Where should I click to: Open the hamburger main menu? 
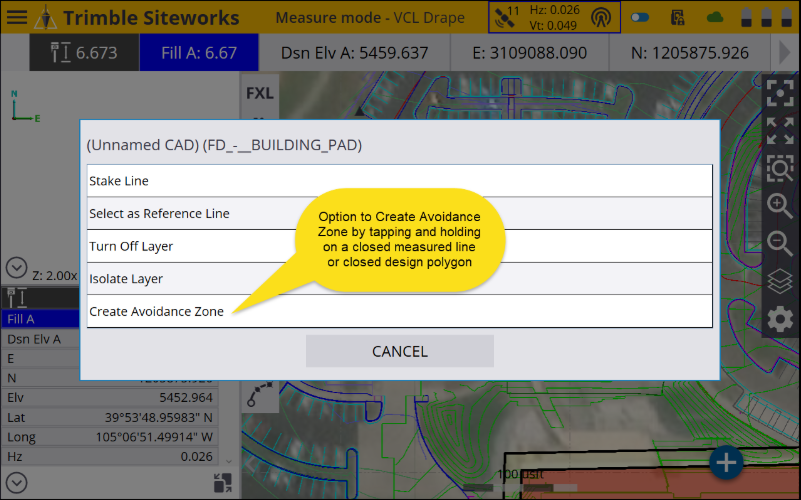17,17
